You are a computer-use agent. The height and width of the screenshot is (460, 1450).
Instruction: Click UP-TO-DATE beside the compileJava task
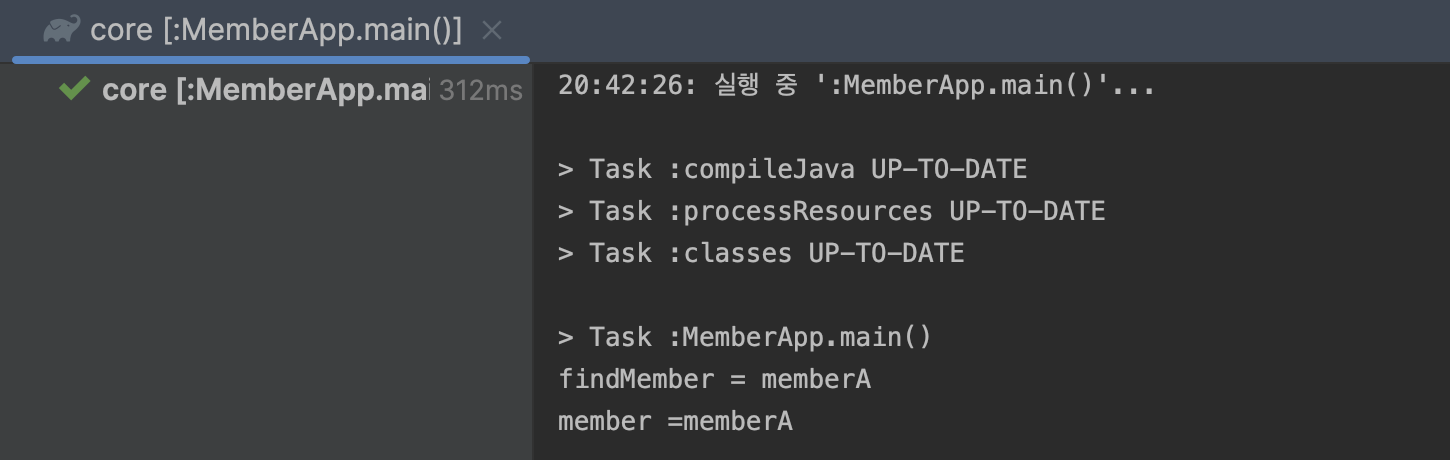[x=948, y=169]
